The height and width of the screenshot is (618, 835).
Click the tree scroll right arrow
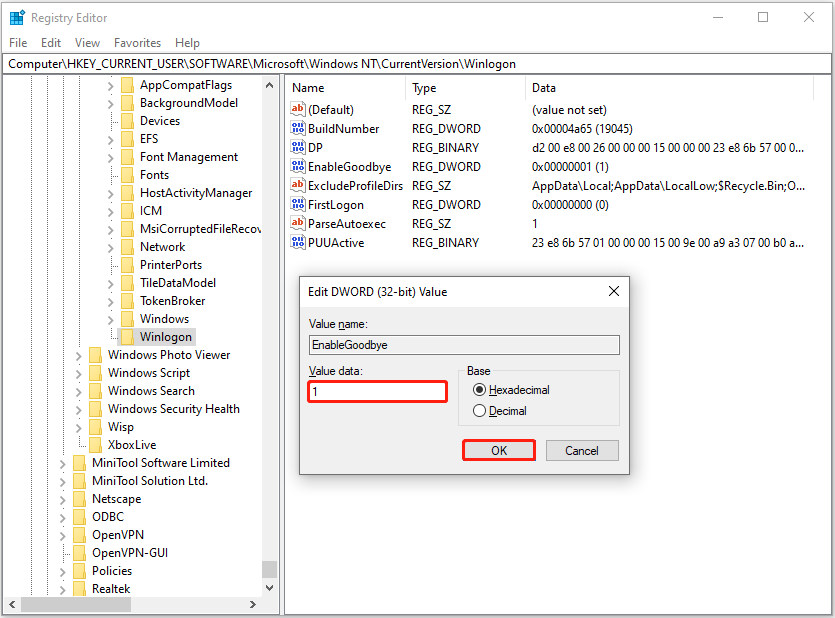pos(253,604)
